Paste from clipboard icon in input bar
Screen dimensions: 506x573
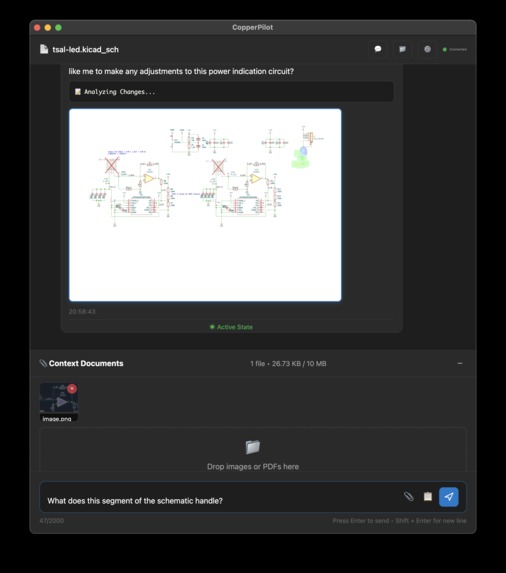[x=427, y=496]
